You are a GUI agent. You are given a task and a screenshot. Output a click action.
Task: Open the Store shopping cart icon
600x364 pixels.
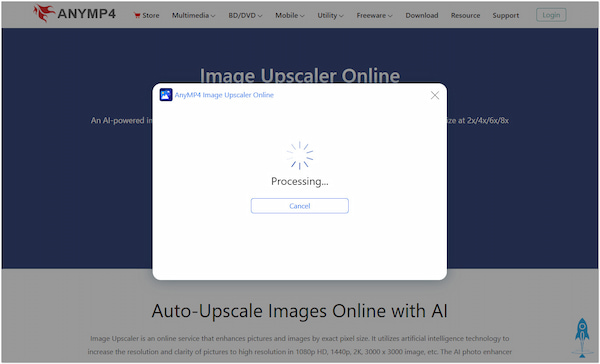[x=137, y=16]
